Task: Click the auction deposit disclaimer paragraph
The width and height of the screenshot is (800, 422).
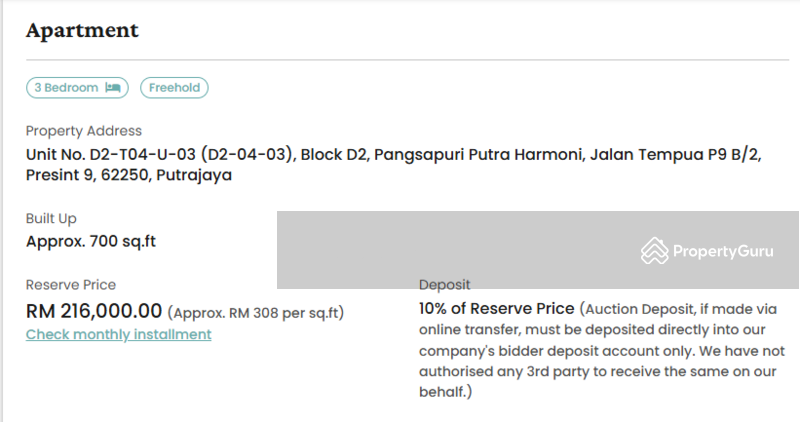Action: 602,351
